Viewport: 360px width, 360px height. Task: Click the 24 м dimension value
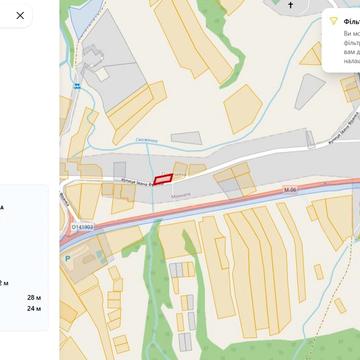(x=34, y=308)
